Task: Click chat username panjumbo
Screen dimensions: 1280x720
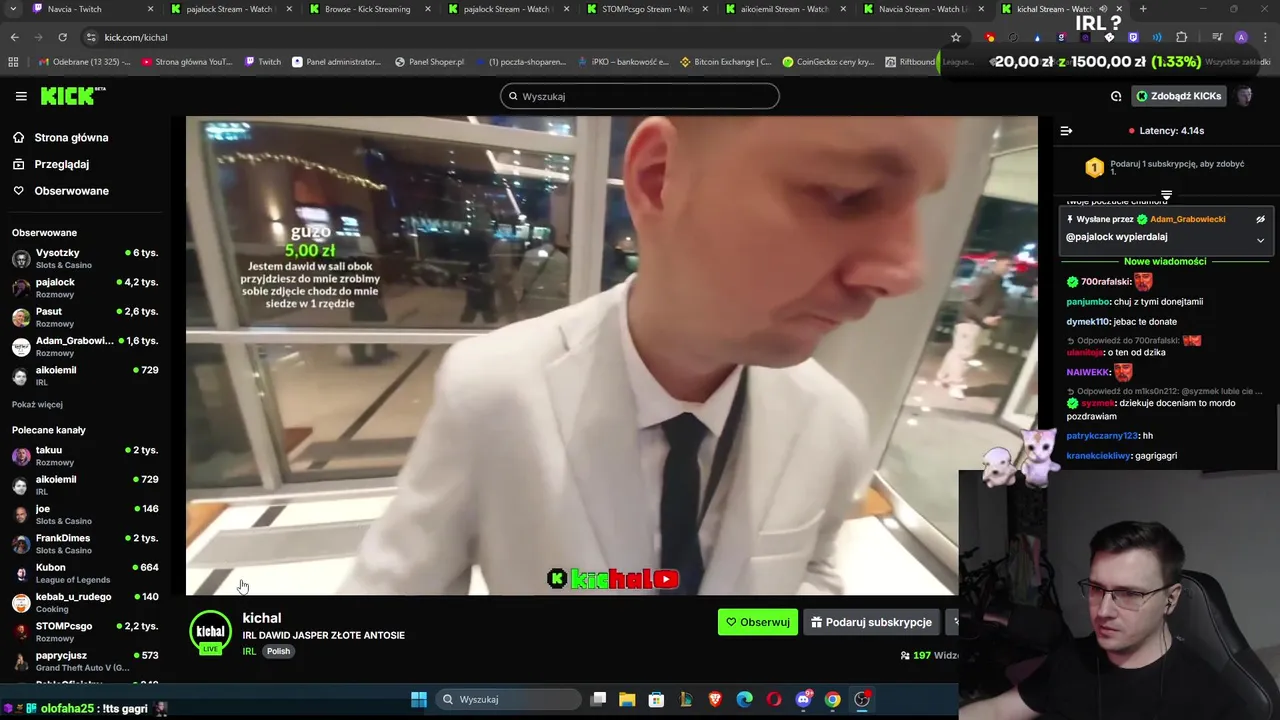Action: pos(1088,302)
